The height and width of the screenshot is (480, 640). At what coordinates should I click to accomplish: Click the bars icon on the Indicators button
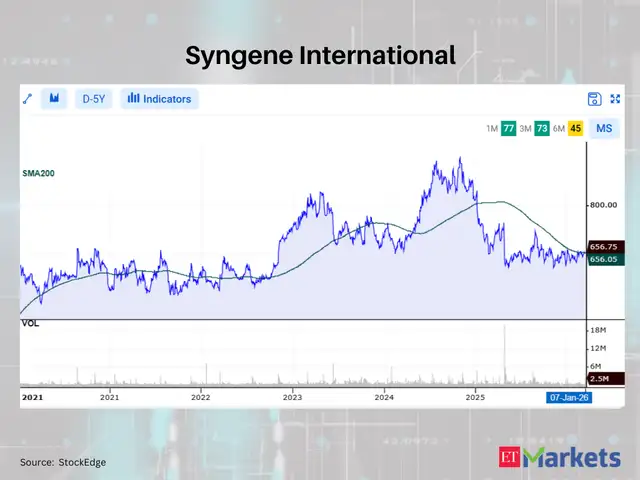point(133,98)
